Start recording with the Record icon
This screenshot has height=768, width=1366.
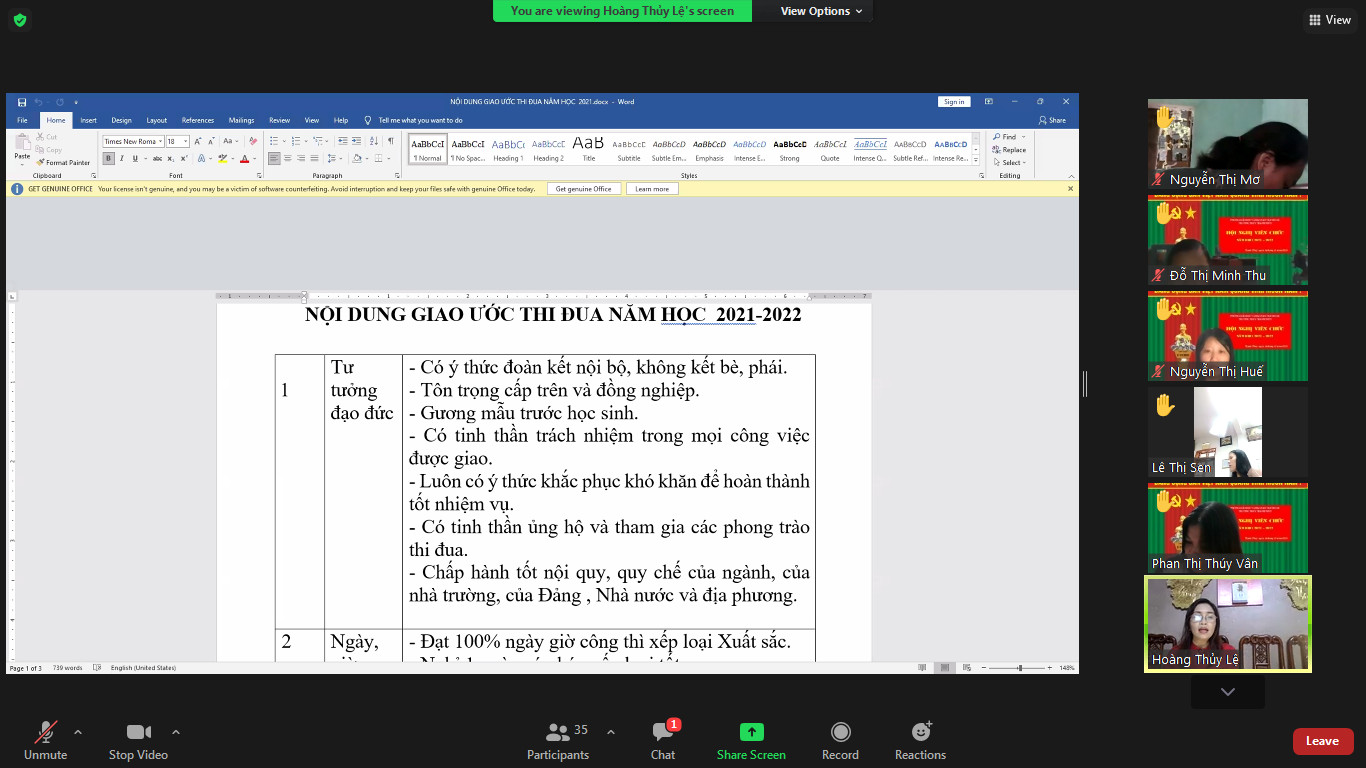[x=840, y=733]
